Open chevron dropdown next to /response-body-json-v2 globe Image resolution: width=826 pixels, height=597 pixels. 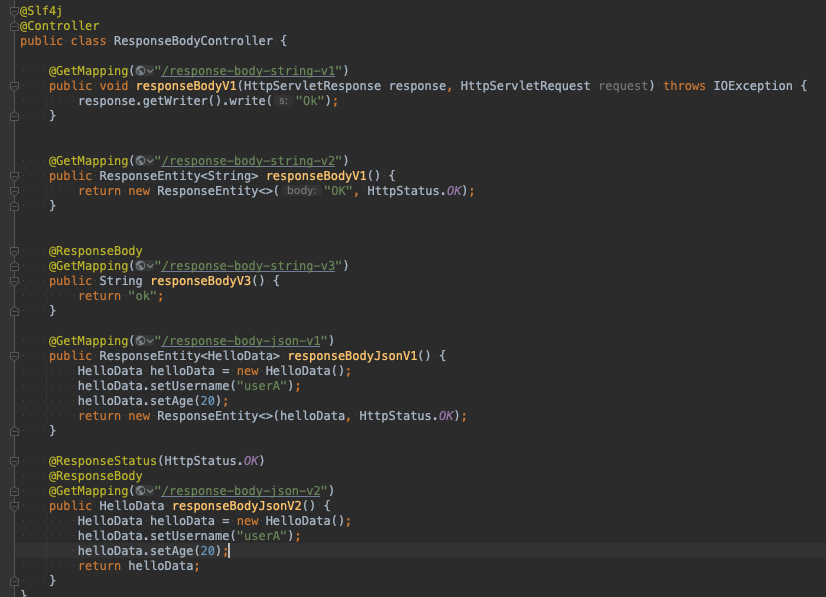coord(150,492)
